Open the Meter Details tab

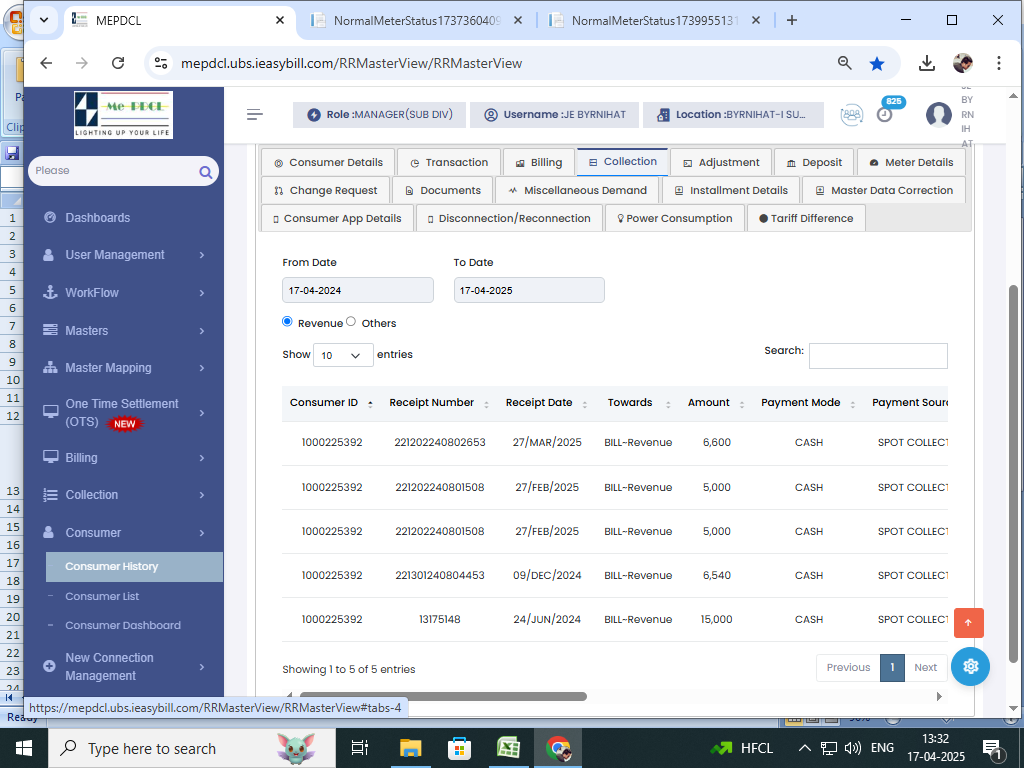tap(911, 163)
